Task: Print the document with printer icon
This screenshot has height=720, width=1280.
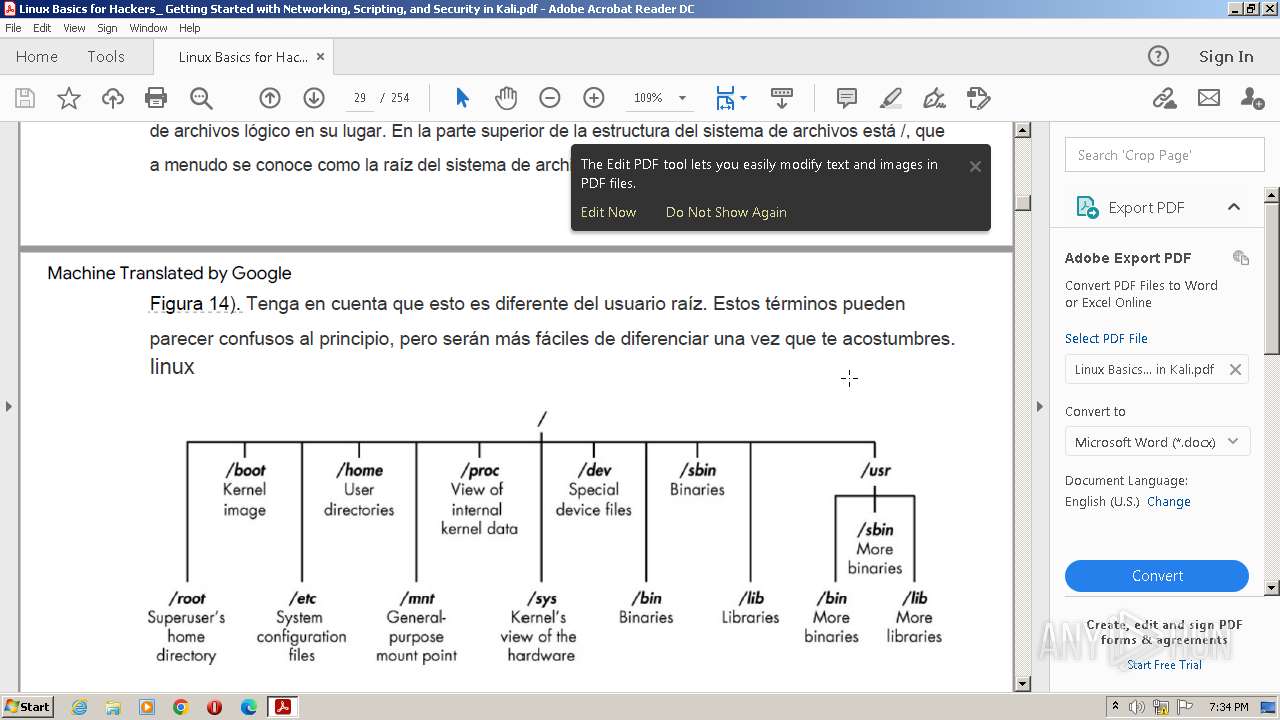Action: (x=156, y=98)
